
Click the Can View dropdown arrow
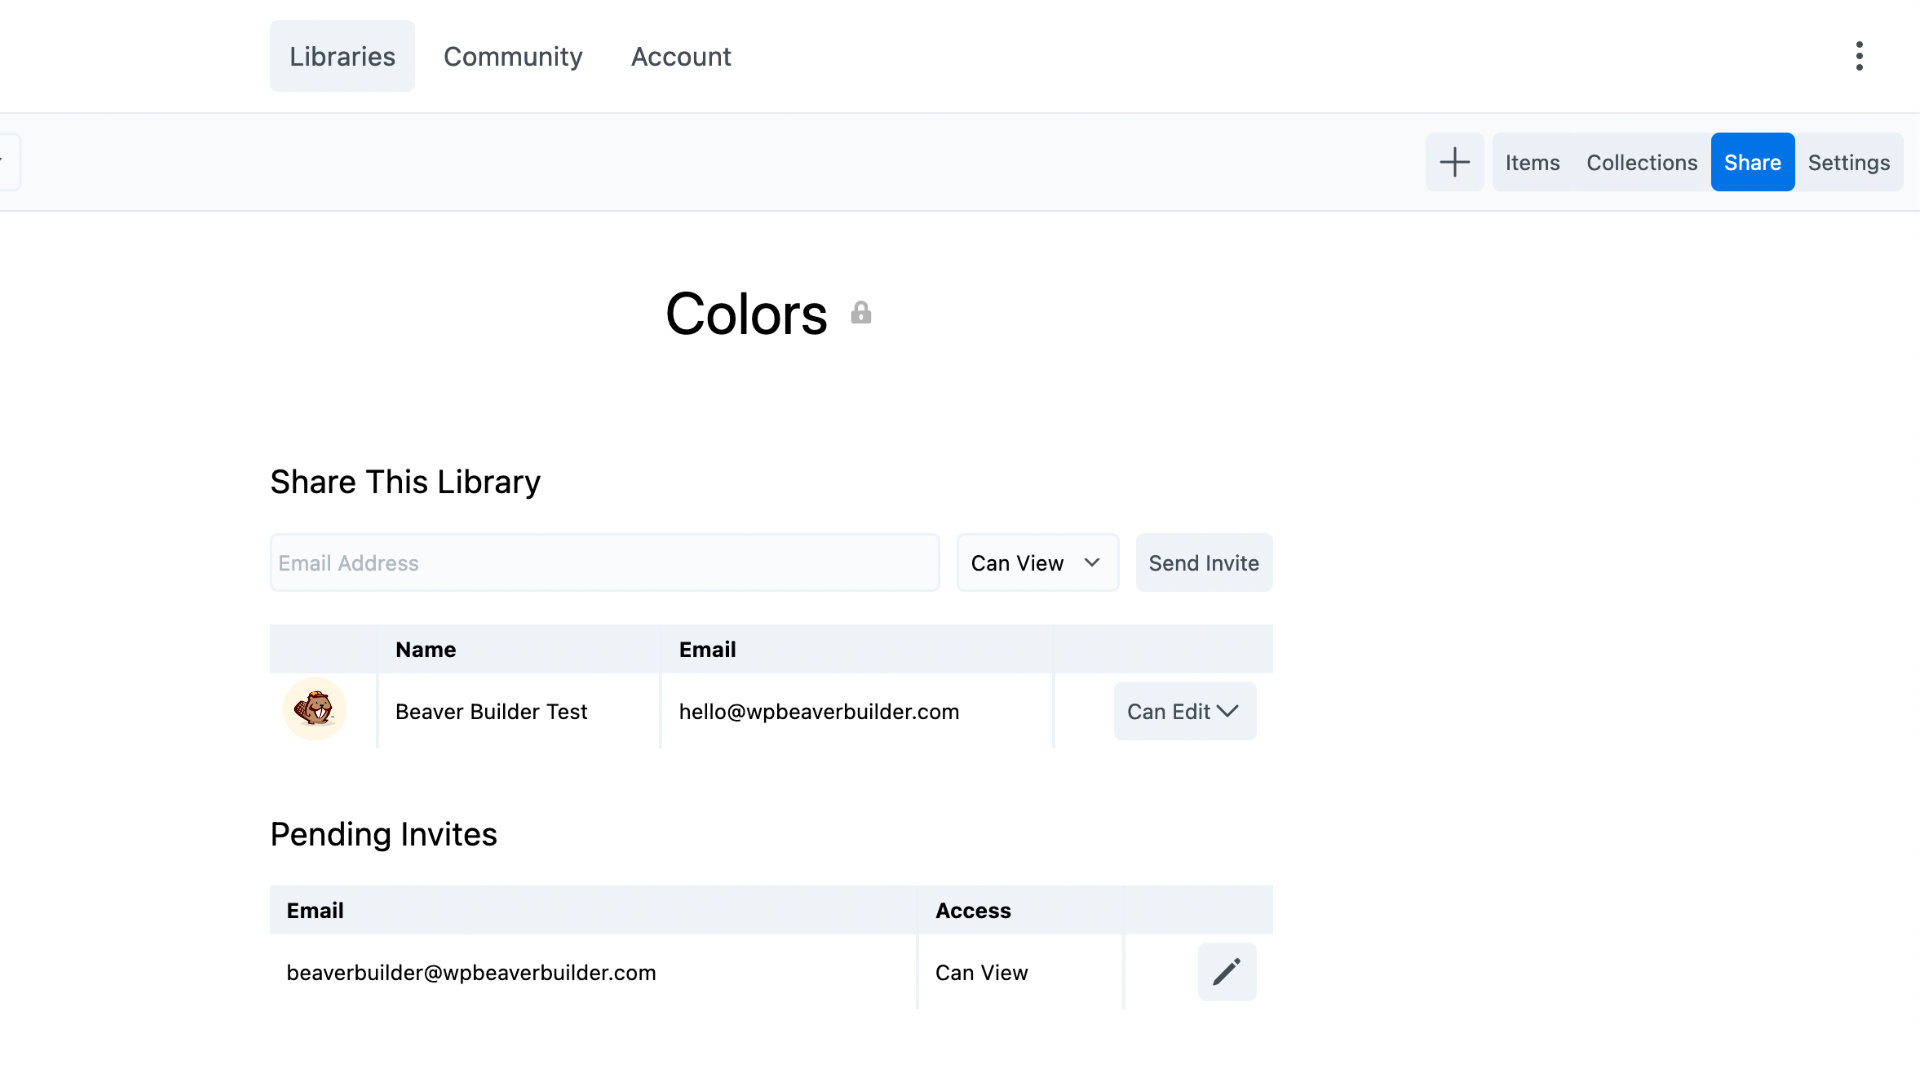(x=1091, y=562)
